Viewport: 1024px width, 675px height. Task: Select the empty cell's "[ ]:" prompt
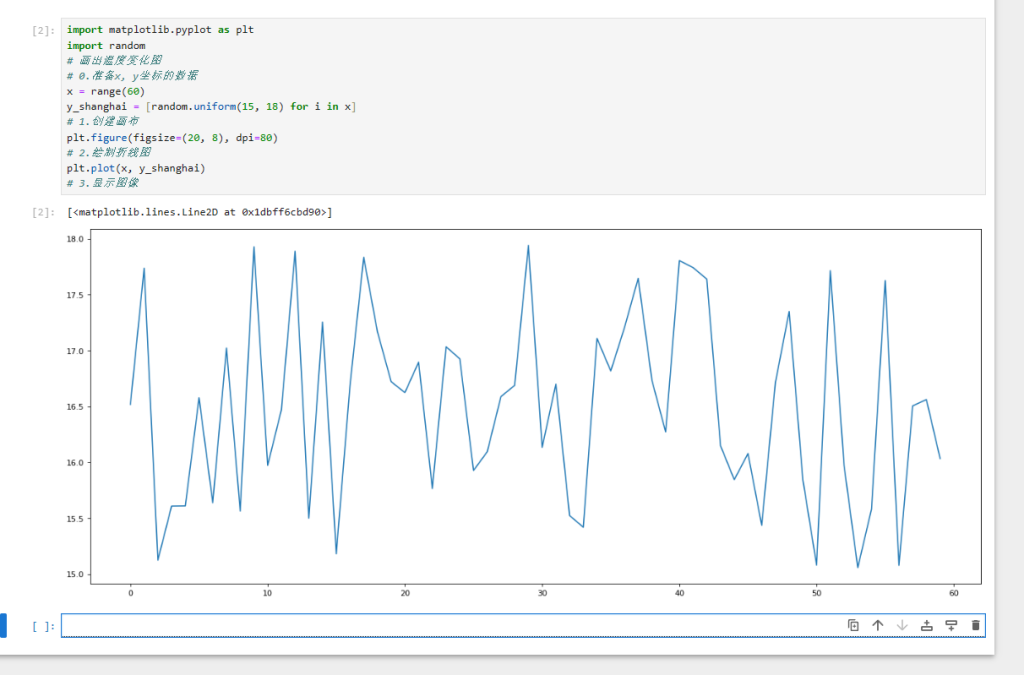click(x=43, y=626)
